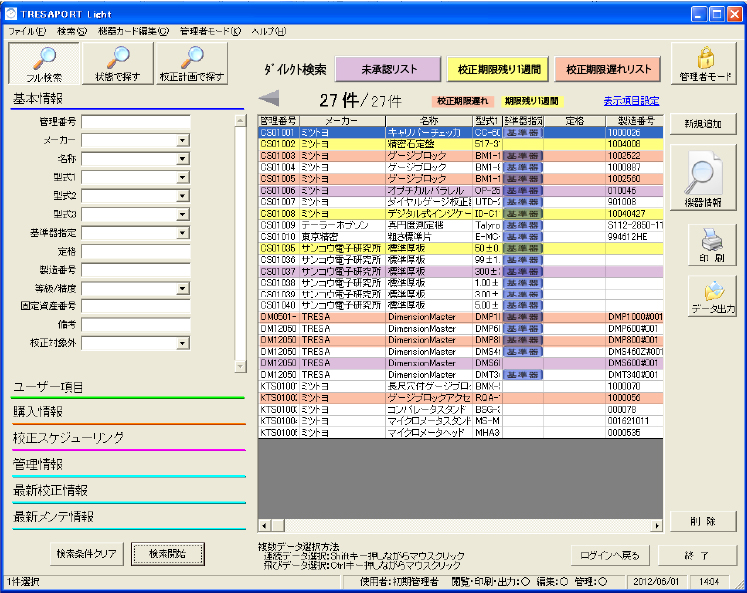This screenshot has width=747, height=593.
Task: Expand the 購入情報 section
Action: pyautogui.click(x=40, y=412)
